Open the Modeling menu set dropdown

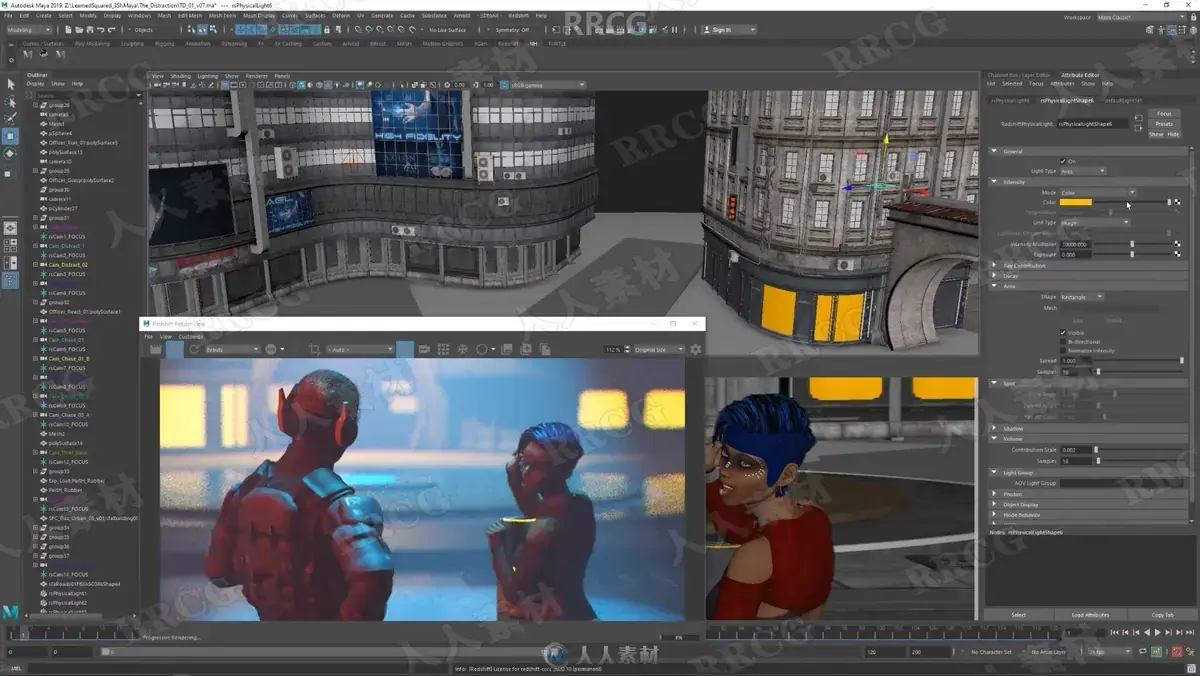30,30
